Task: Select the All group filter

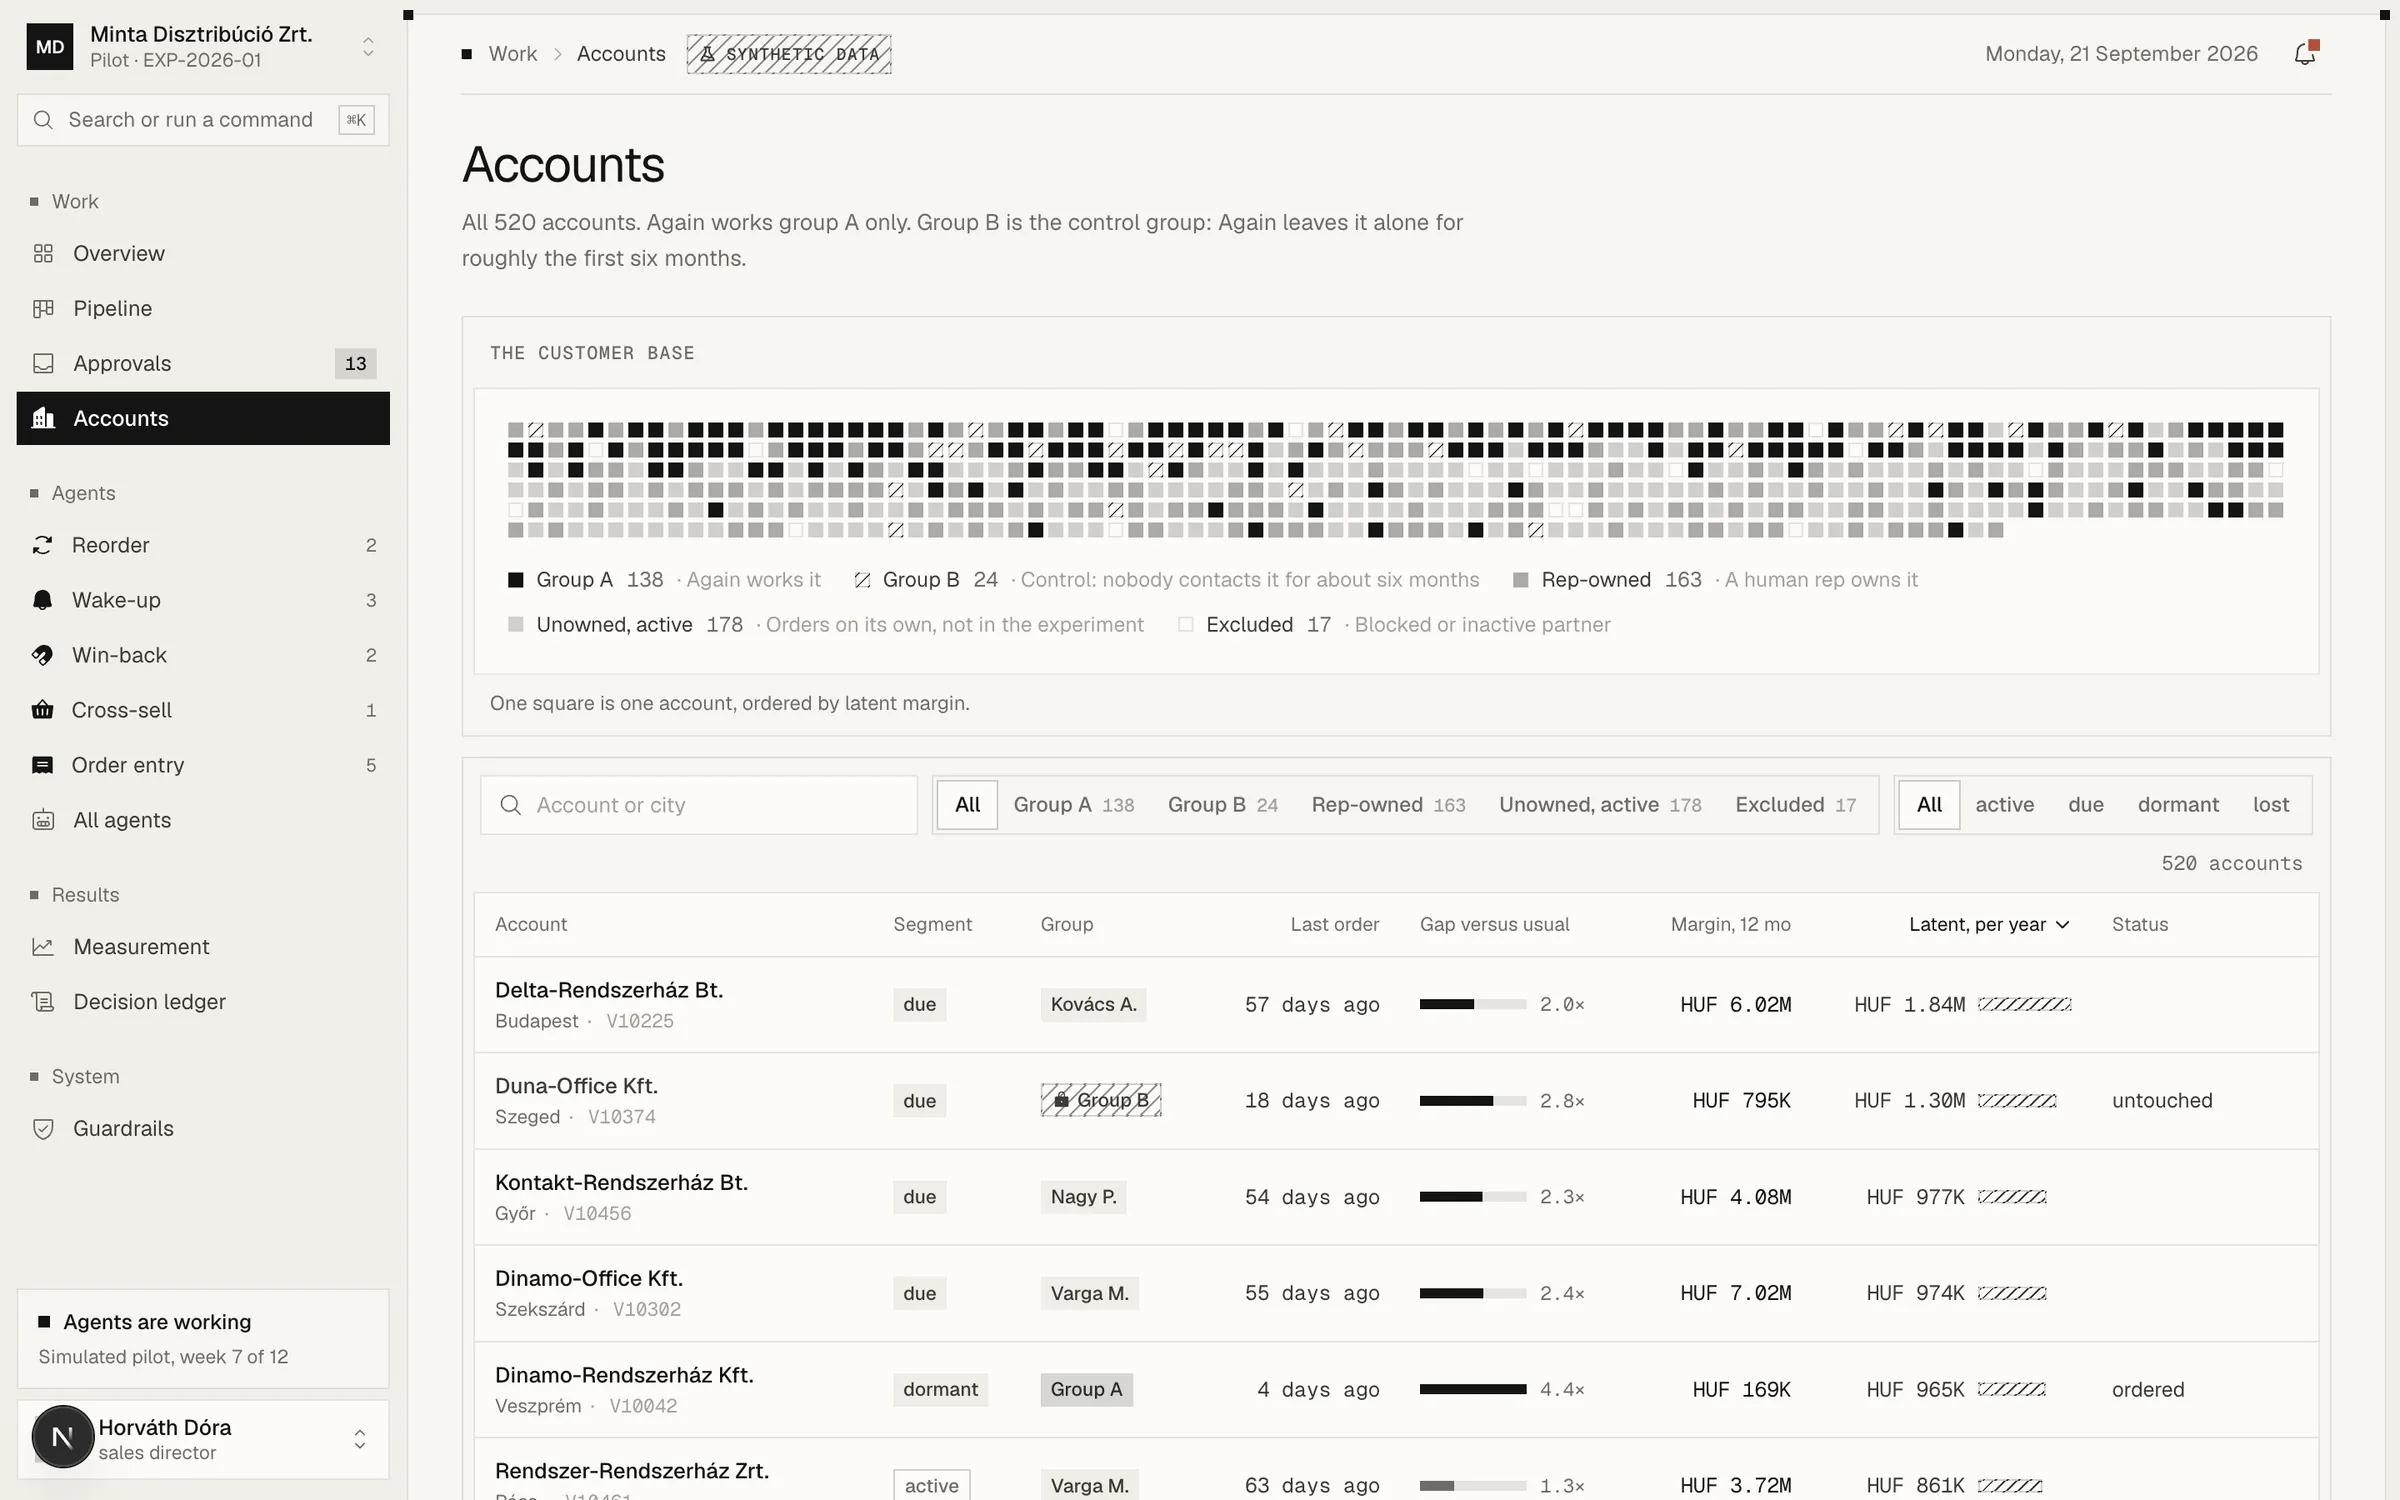Action: [x=967, y=805]
